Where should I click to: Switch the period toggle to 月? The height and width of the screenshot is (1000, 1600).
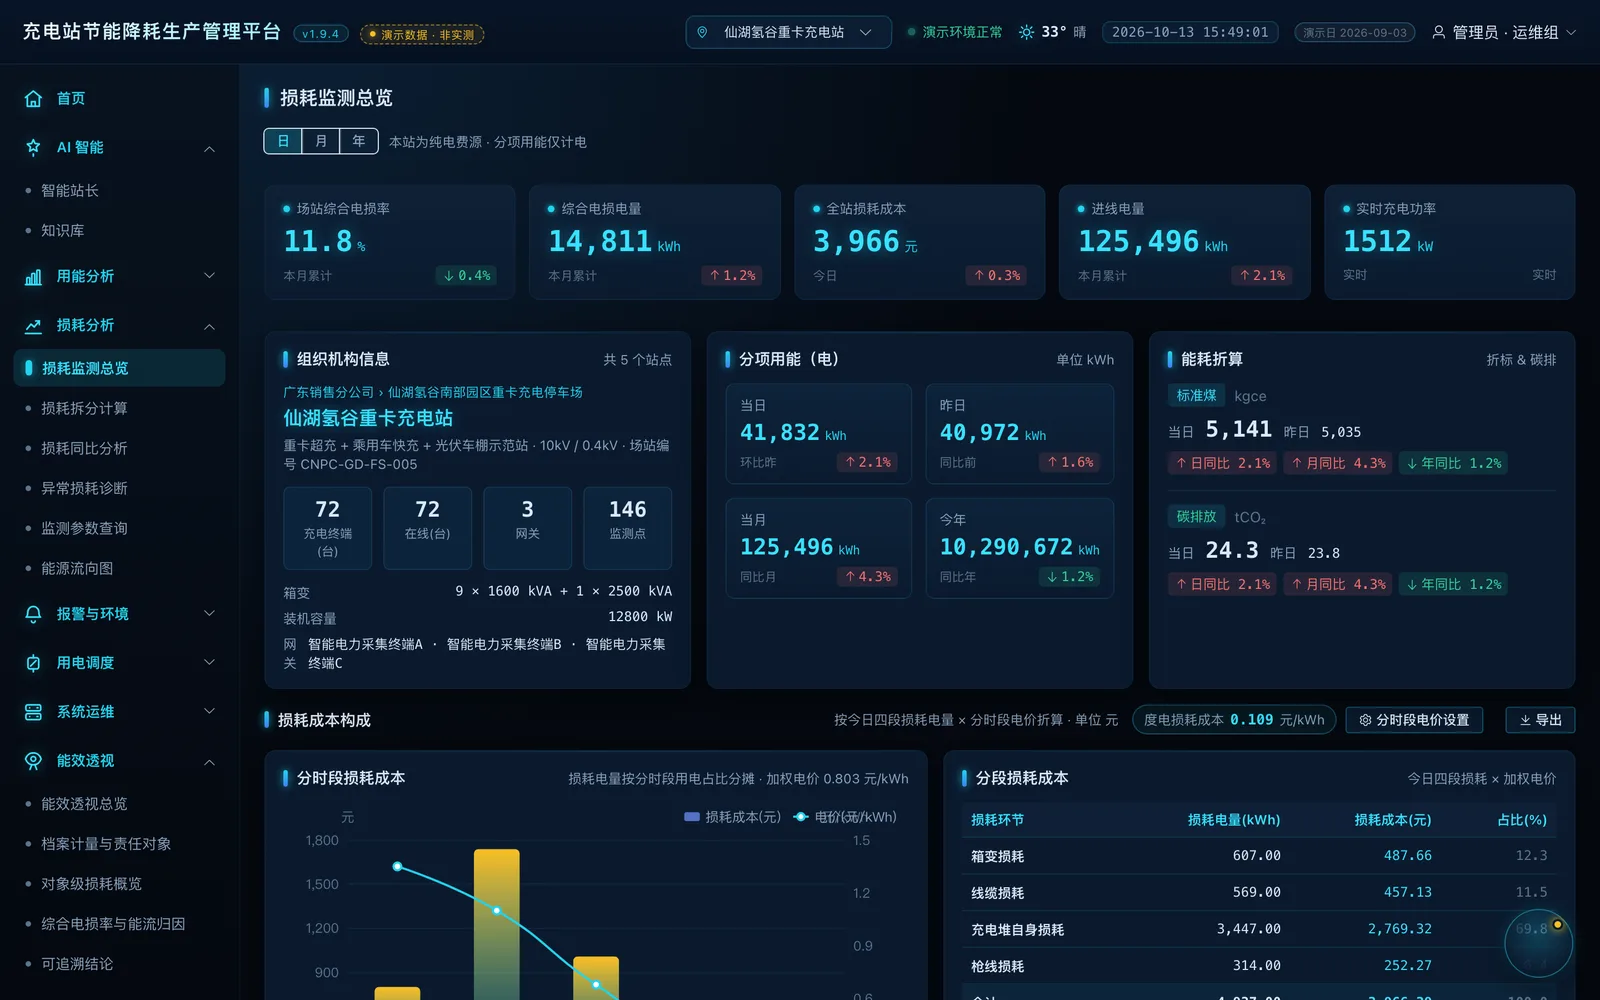click(321, 141)
